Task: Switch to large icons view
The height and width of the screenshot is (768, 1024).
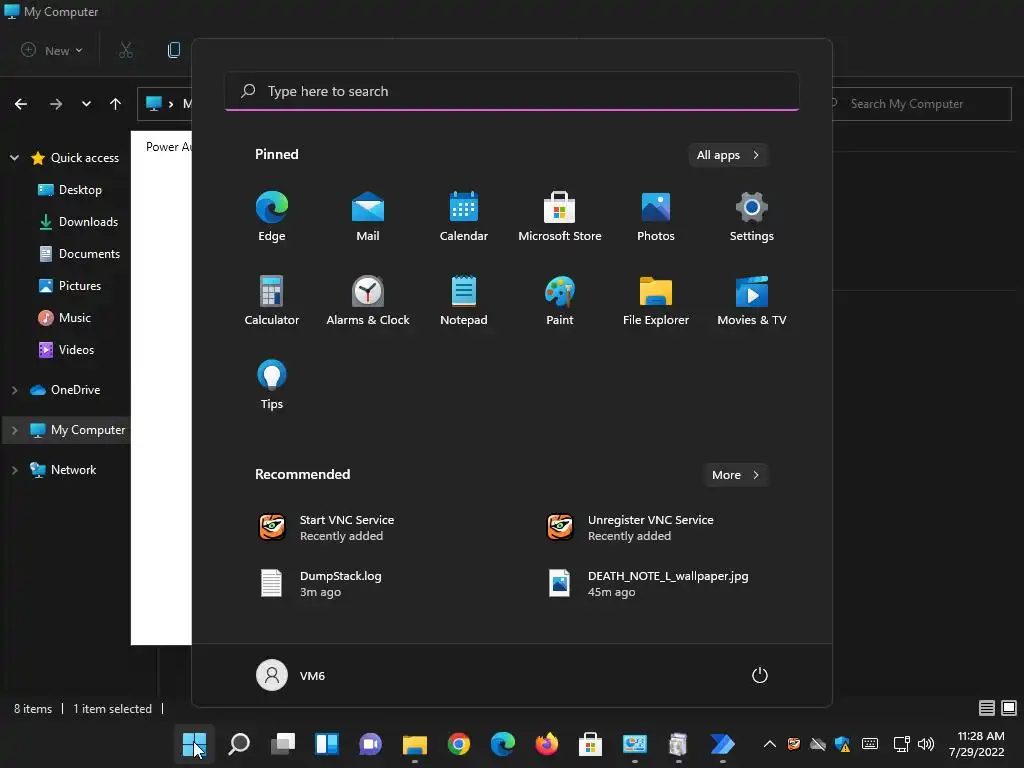Action: (x=1009, y=708)
